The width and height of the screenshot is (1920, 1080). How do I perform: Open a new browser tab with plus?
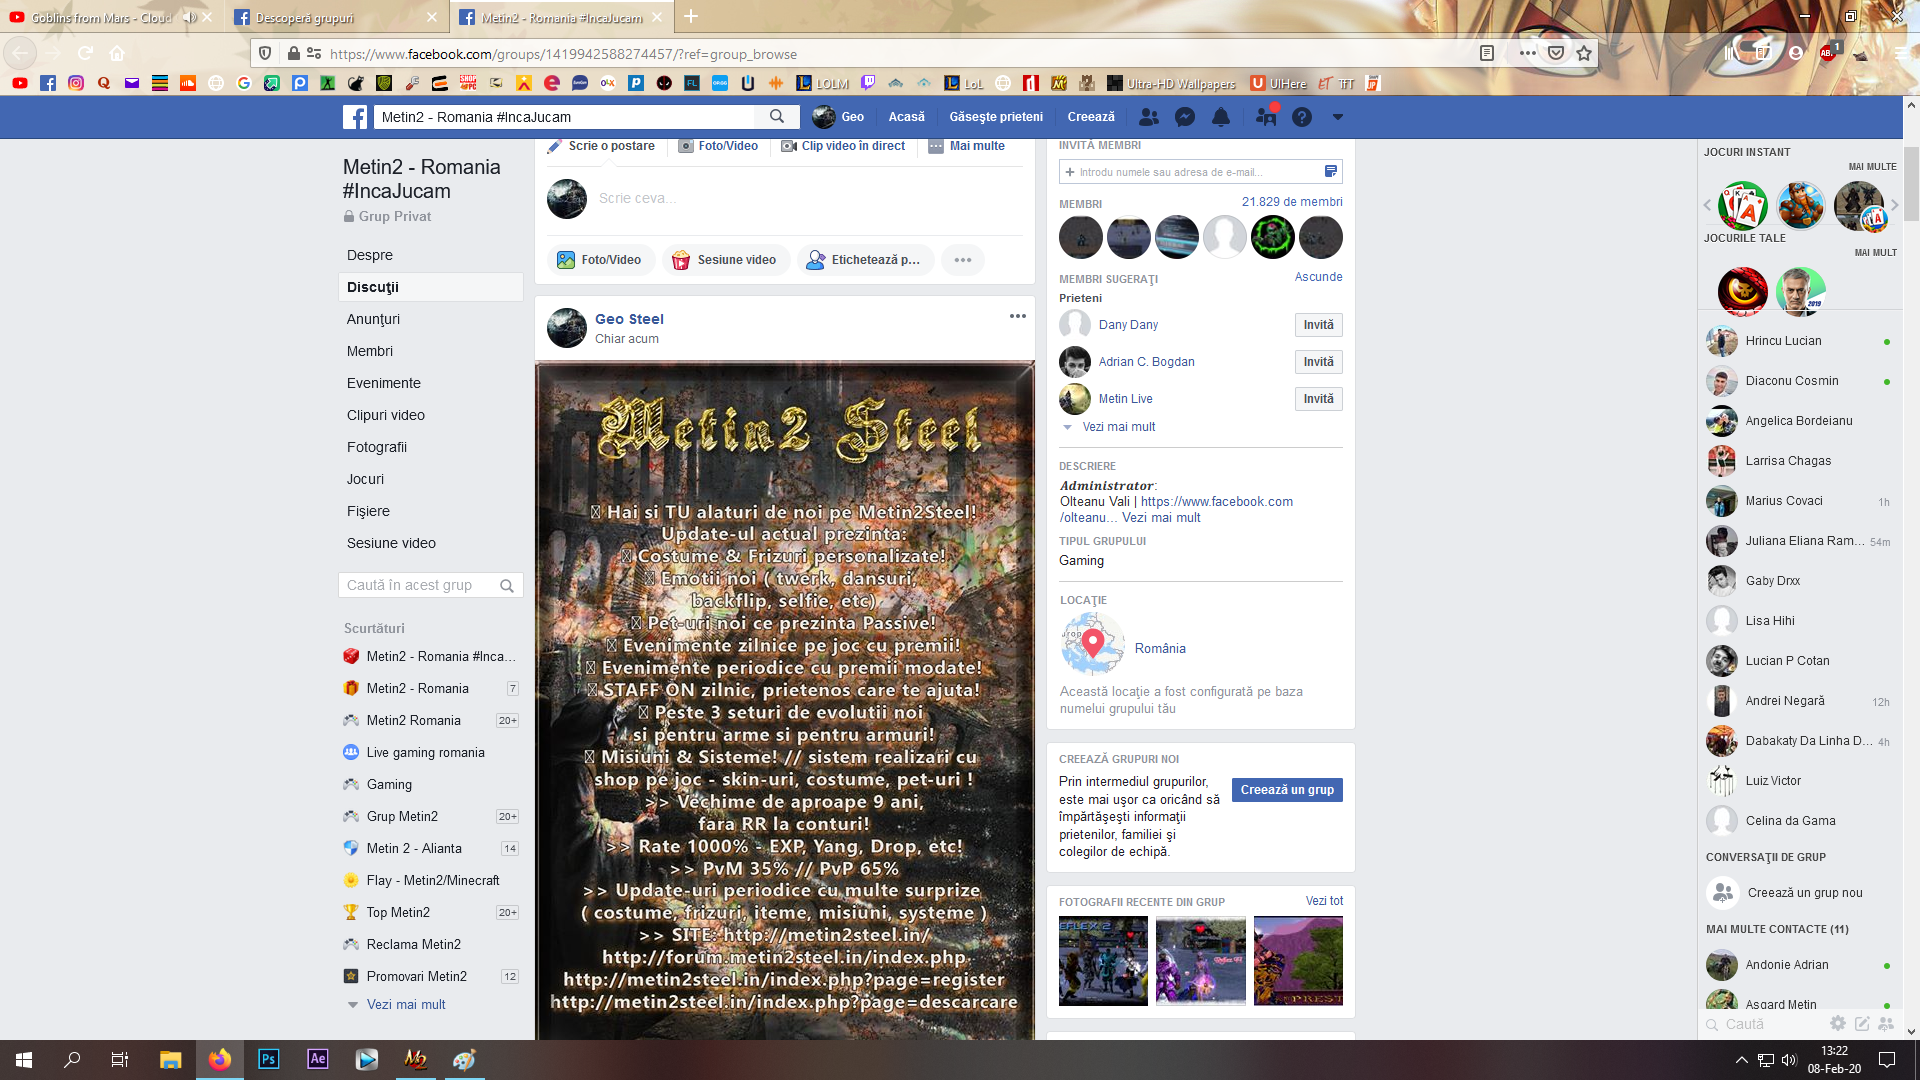pyautogui.click(x=691, y=17)
